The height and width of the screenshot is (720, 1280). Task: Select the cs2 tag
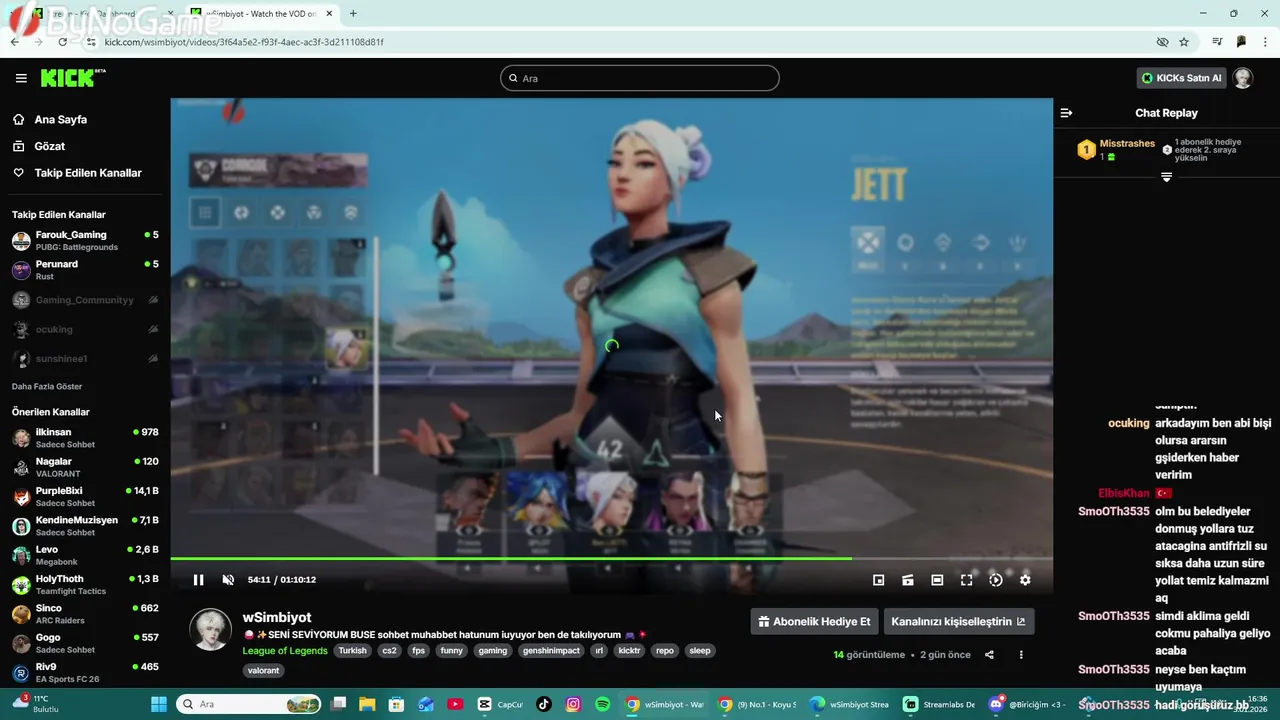[x=389, y=651]
